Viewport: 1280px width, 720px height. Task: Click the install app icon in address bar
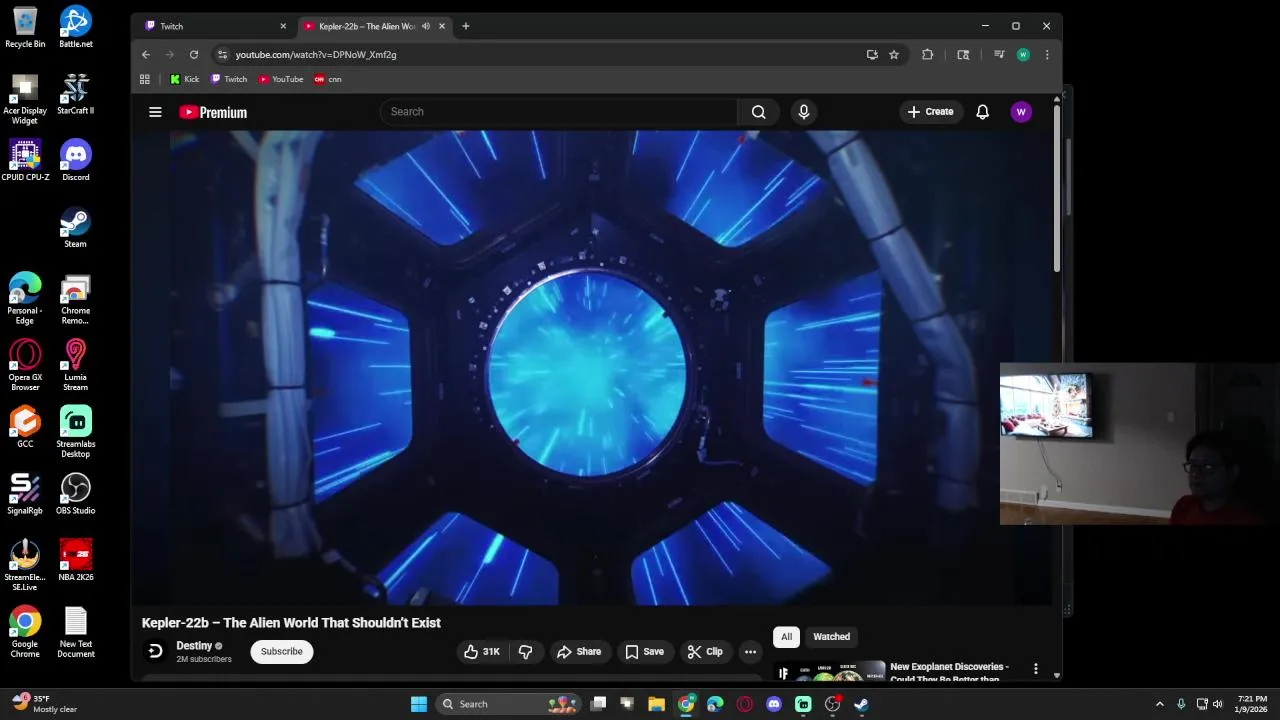tap(872, 55)
